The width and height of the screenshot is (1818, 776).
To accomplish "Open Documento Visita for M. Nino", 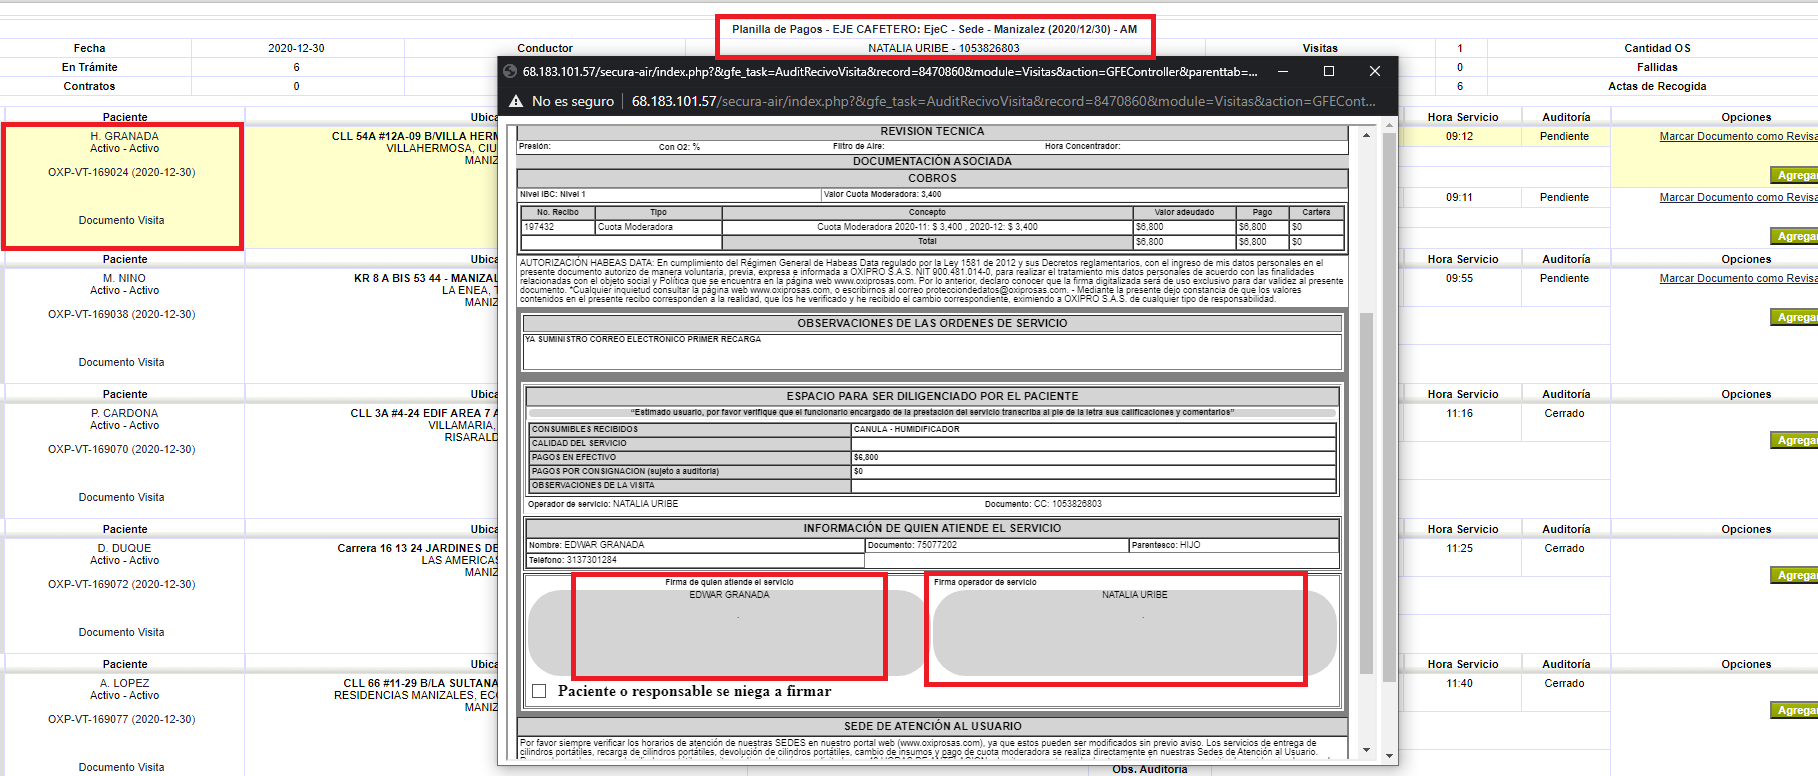I will tap(122, 362).
